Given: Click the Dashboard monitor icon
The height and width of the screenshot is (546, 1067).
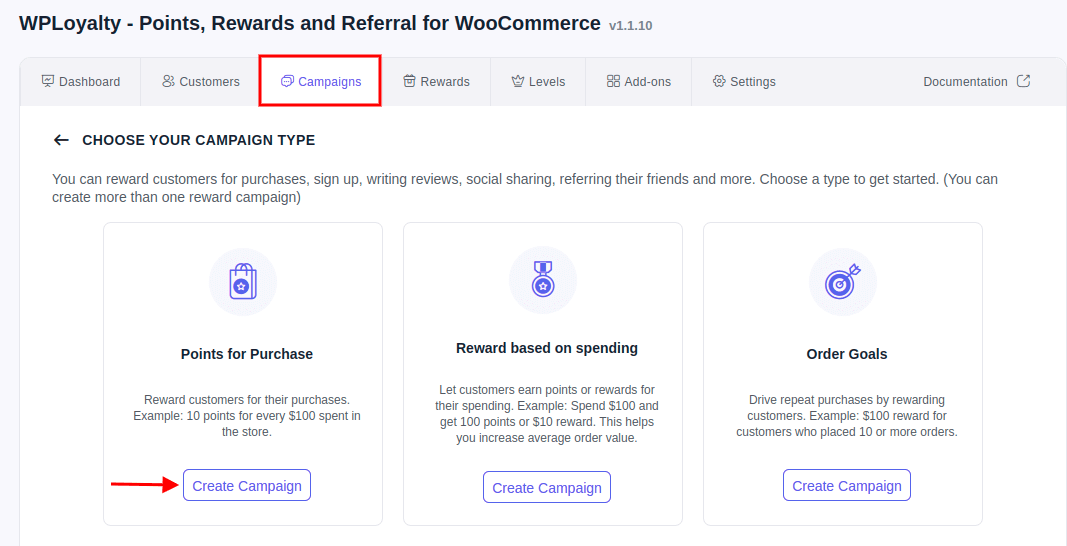Looking at the screenshot, I should coord(48,81).
